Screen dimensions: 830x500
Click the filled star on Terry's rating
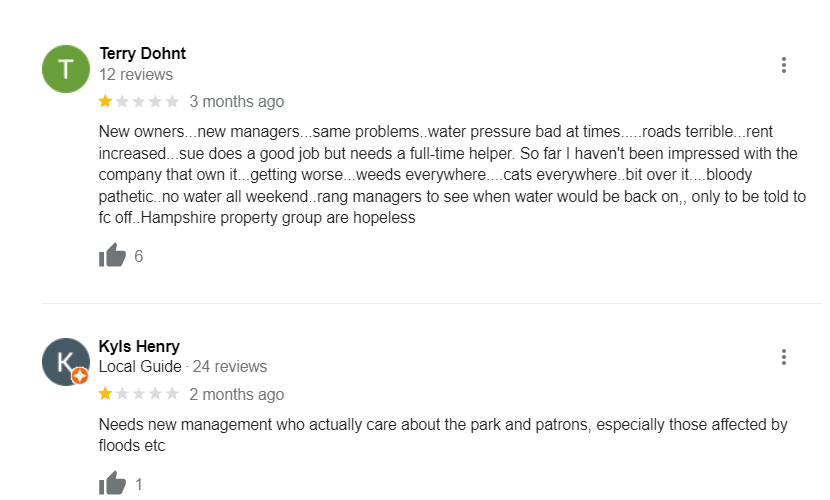[105, 101]
